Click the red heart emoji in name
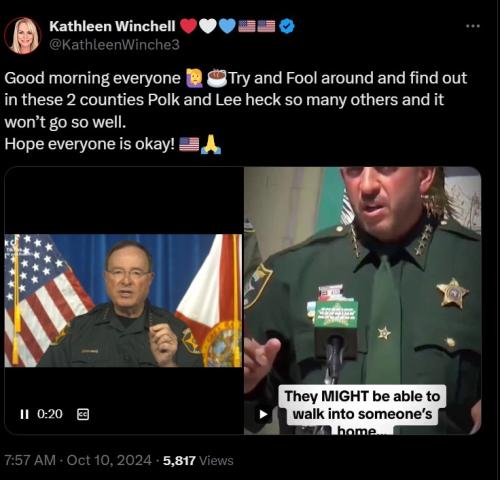Screen dimensions: 500x480 [188, 26]
